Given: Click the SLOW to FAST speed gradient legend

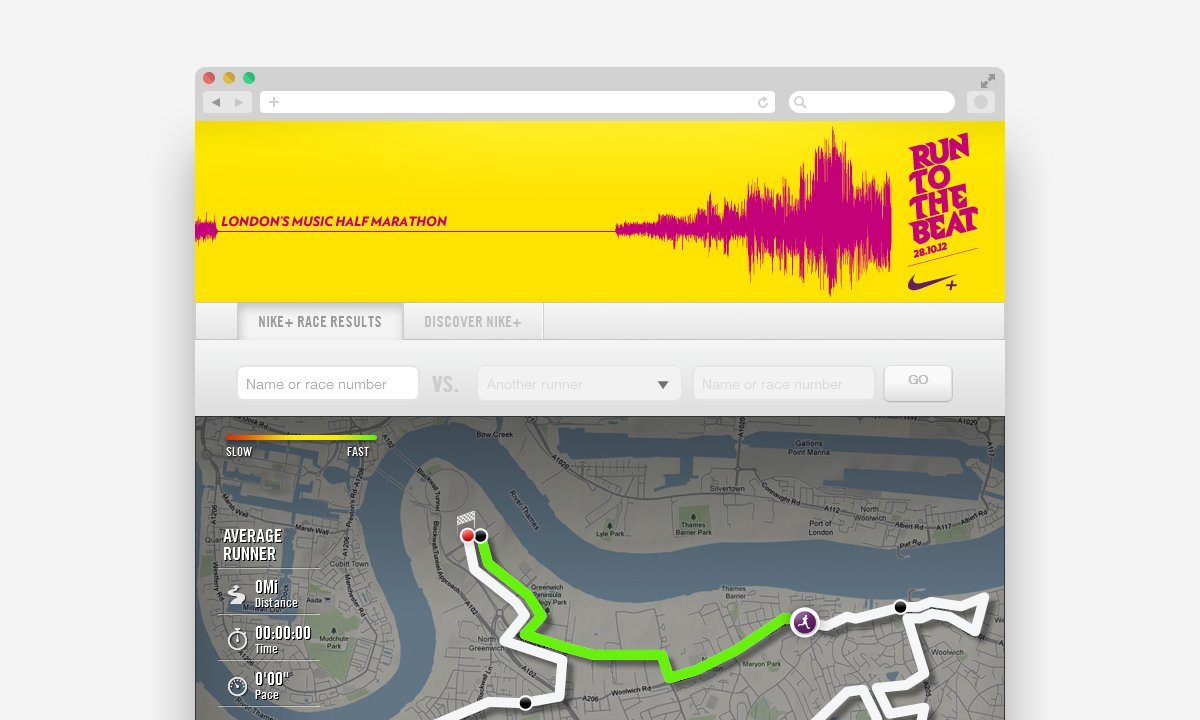Looking at the screenshot, I should (x=300, y=438).
